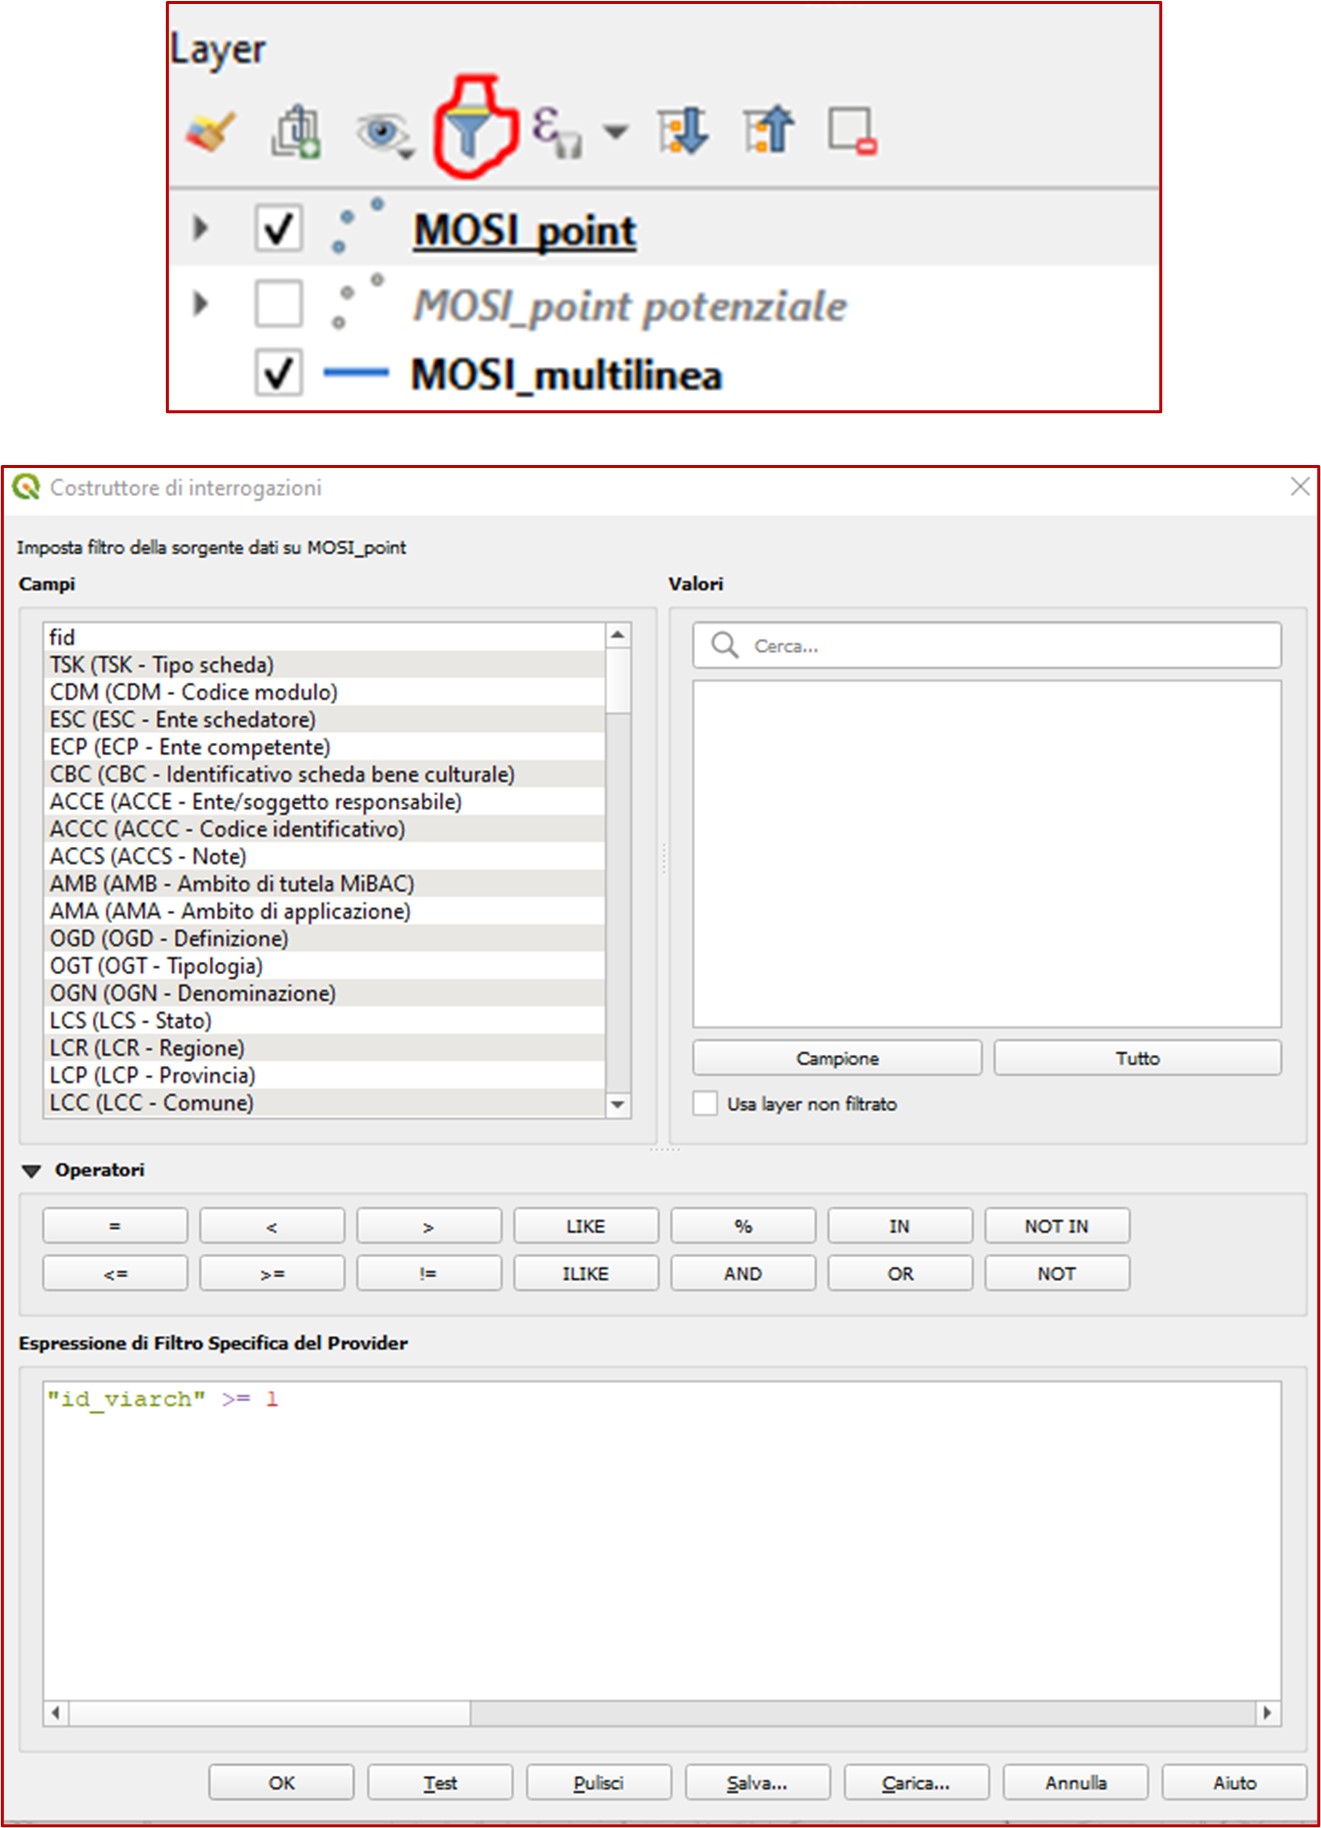The image size is (1321, 1828).
Task: Open the manage map themes eye icon
Action: pyautogui.click(x=382, y=132)
